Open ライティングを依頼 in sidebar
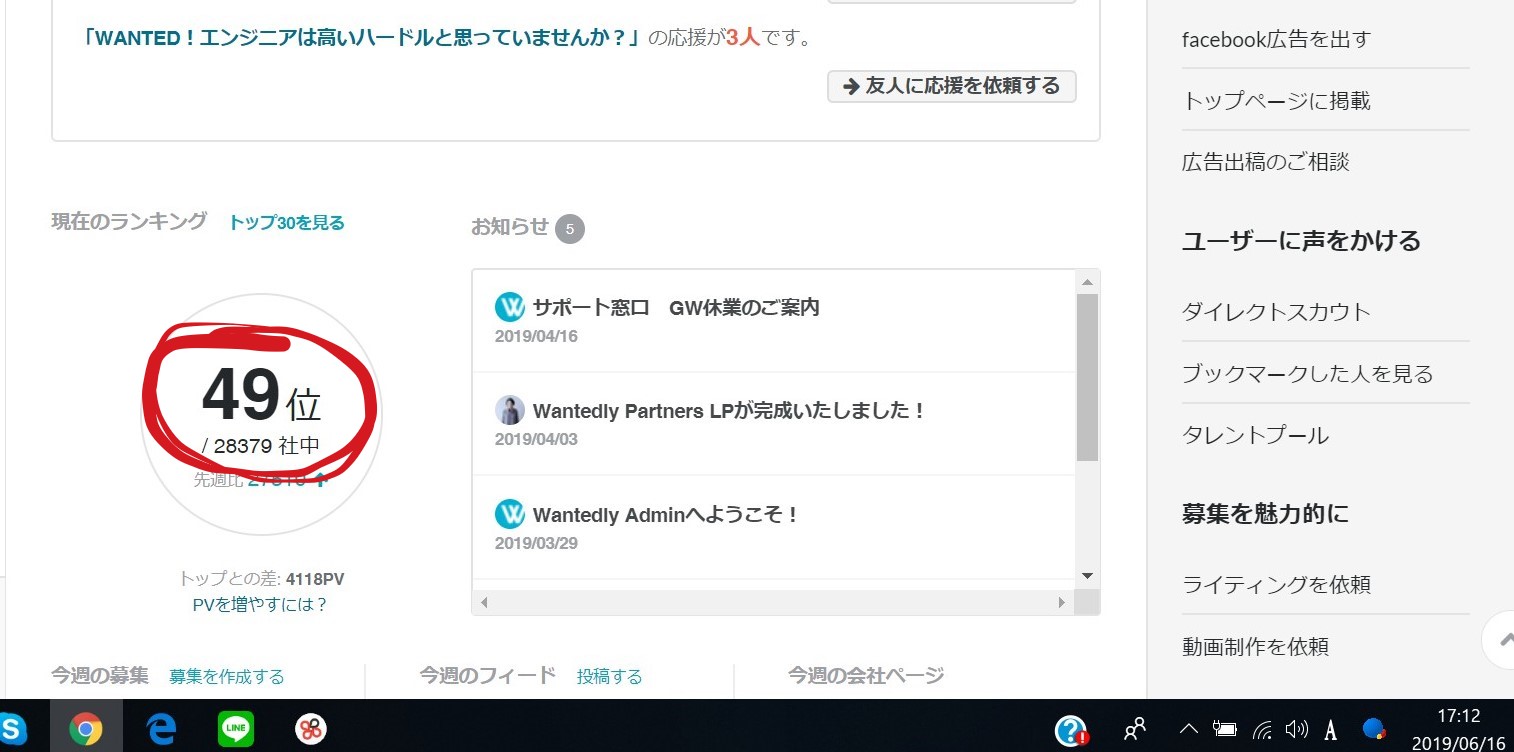1514x752 pixels. (1276, 585)
